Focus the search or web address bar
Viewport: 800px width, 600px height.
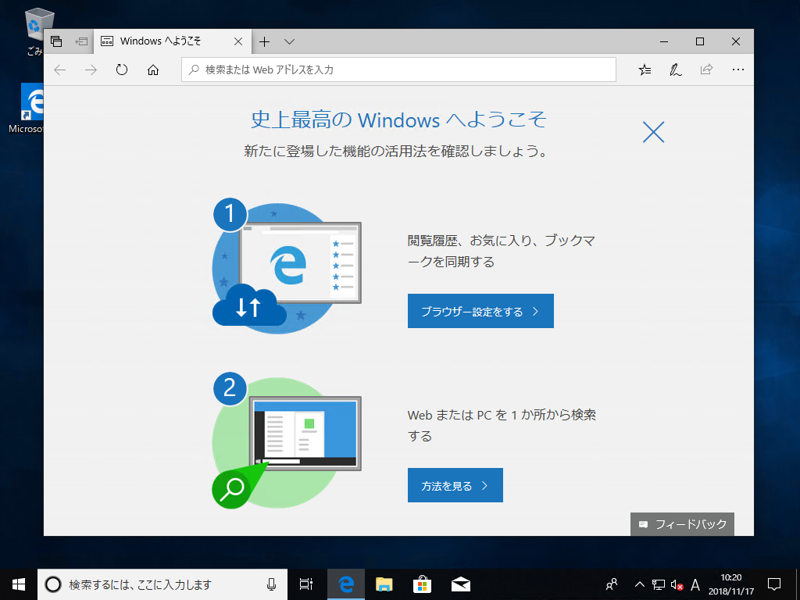click(x=398, y=70)
